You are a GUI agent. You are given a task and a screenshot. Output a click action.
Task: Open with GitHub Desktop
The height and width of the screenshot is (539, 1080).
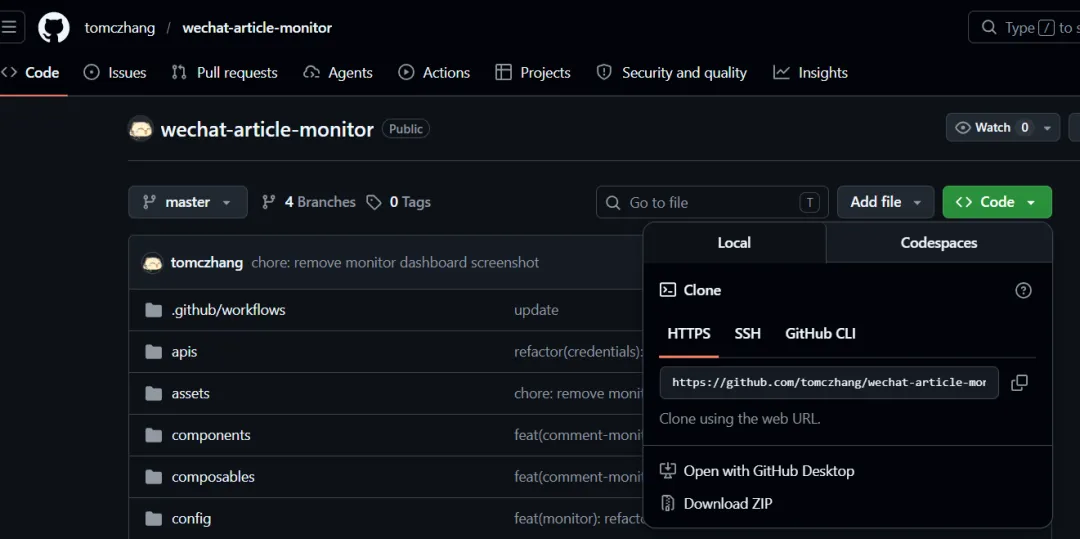click(x=768, y=471)
